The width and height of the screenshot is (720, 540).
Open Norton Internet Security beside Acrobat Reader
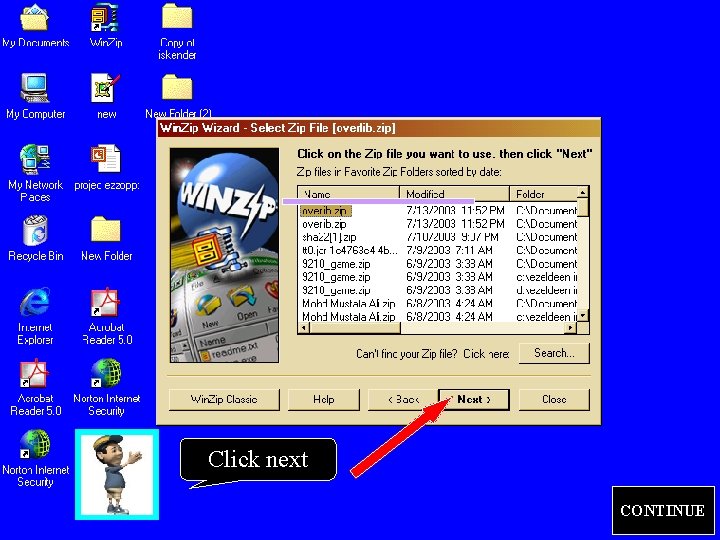click(x=107, y=387)
